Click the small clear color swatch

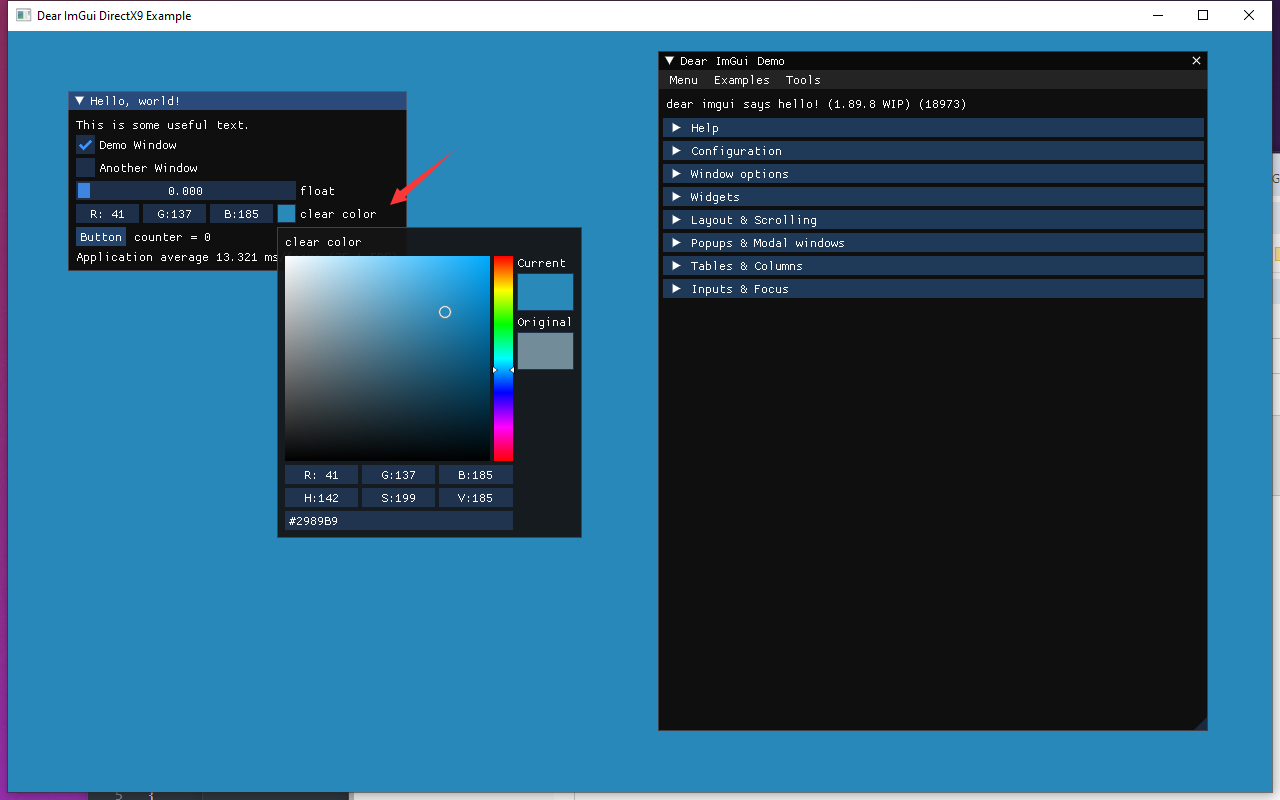coord(285,213)
